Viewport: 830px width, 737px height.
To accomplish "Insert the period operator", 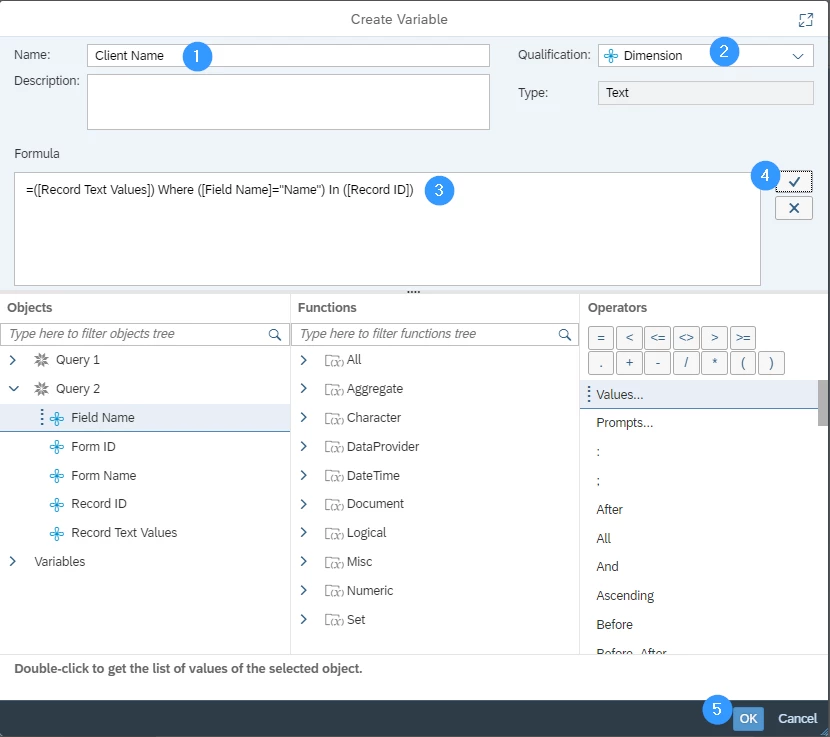I will pyautogui.click(x=601, y=363).
